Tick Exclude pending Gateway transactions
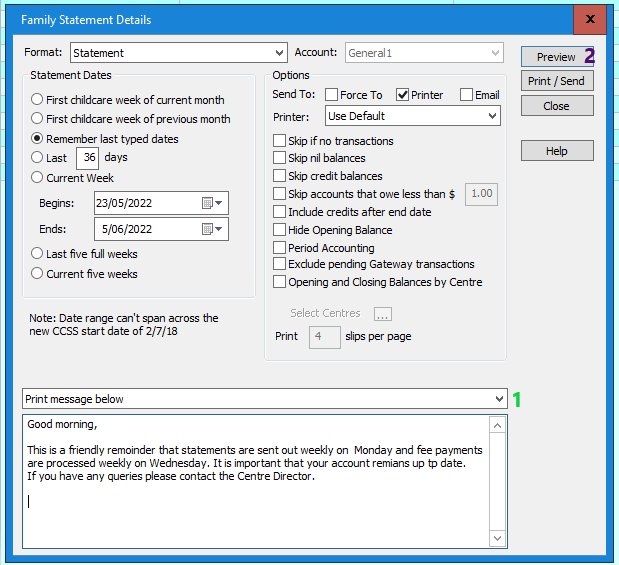619x565 pixels. pos(279,263)
